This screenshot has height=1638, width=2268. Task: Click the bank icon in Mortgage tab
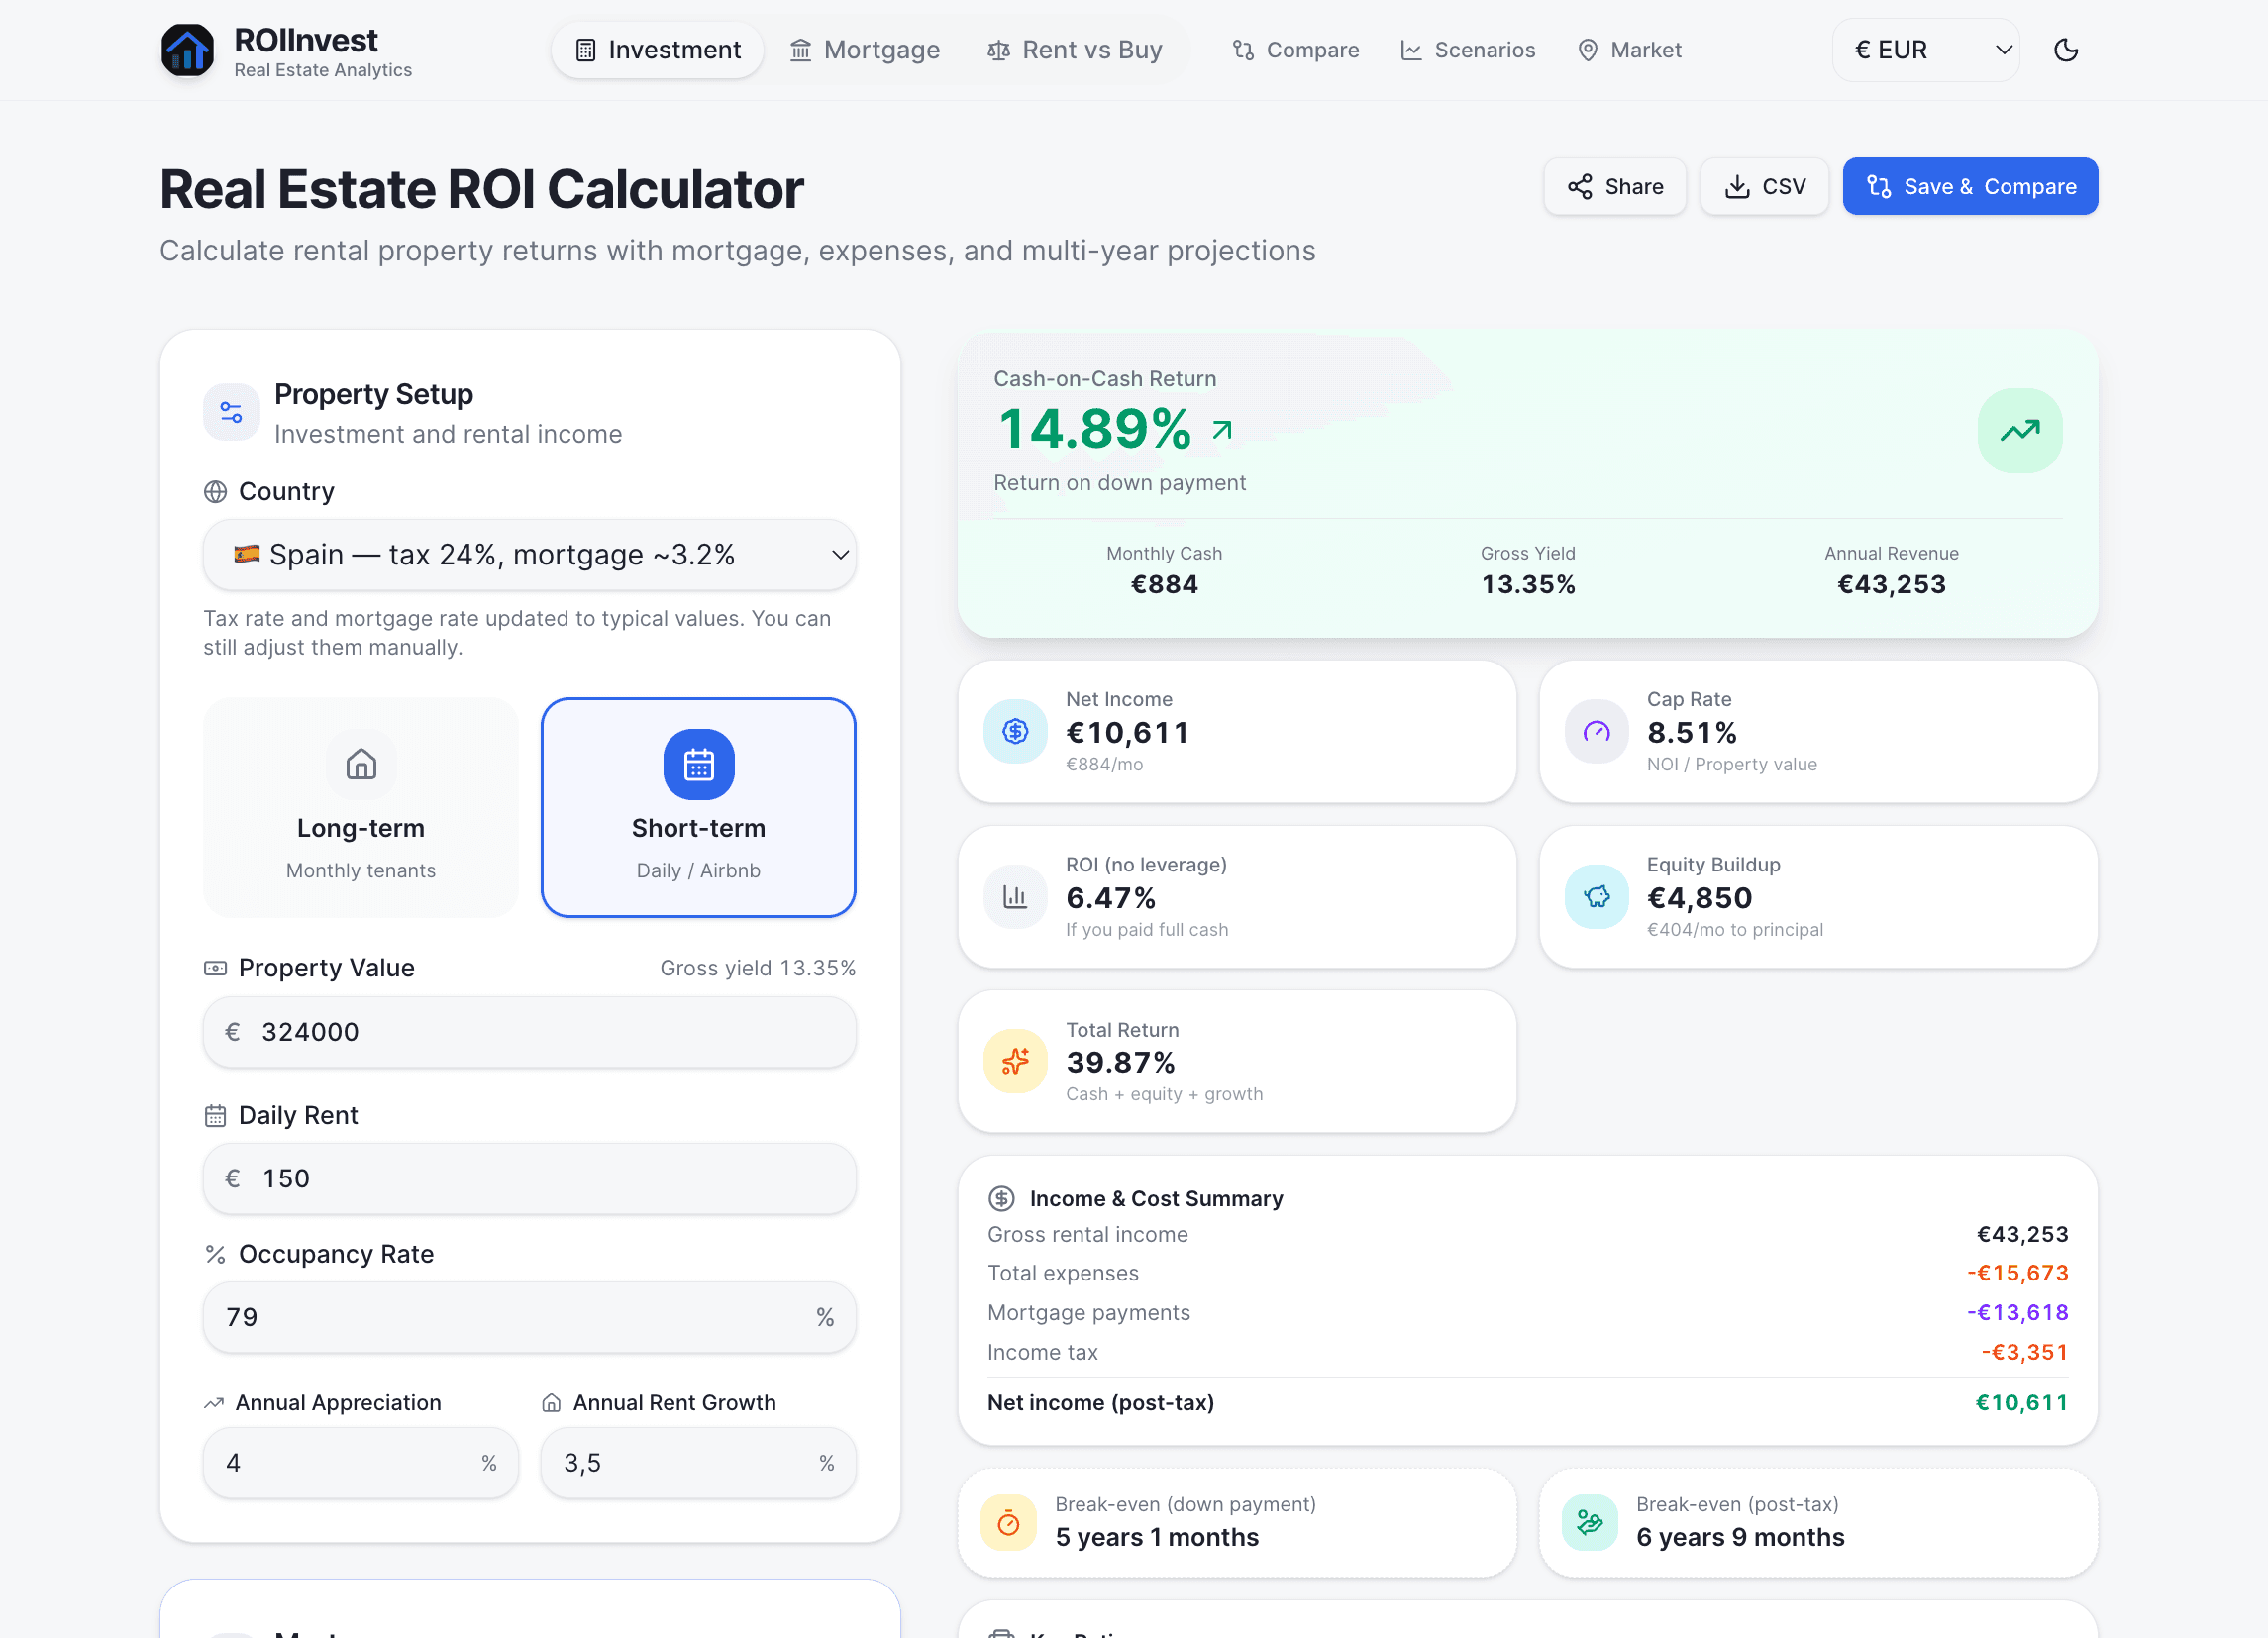[800, 50]
